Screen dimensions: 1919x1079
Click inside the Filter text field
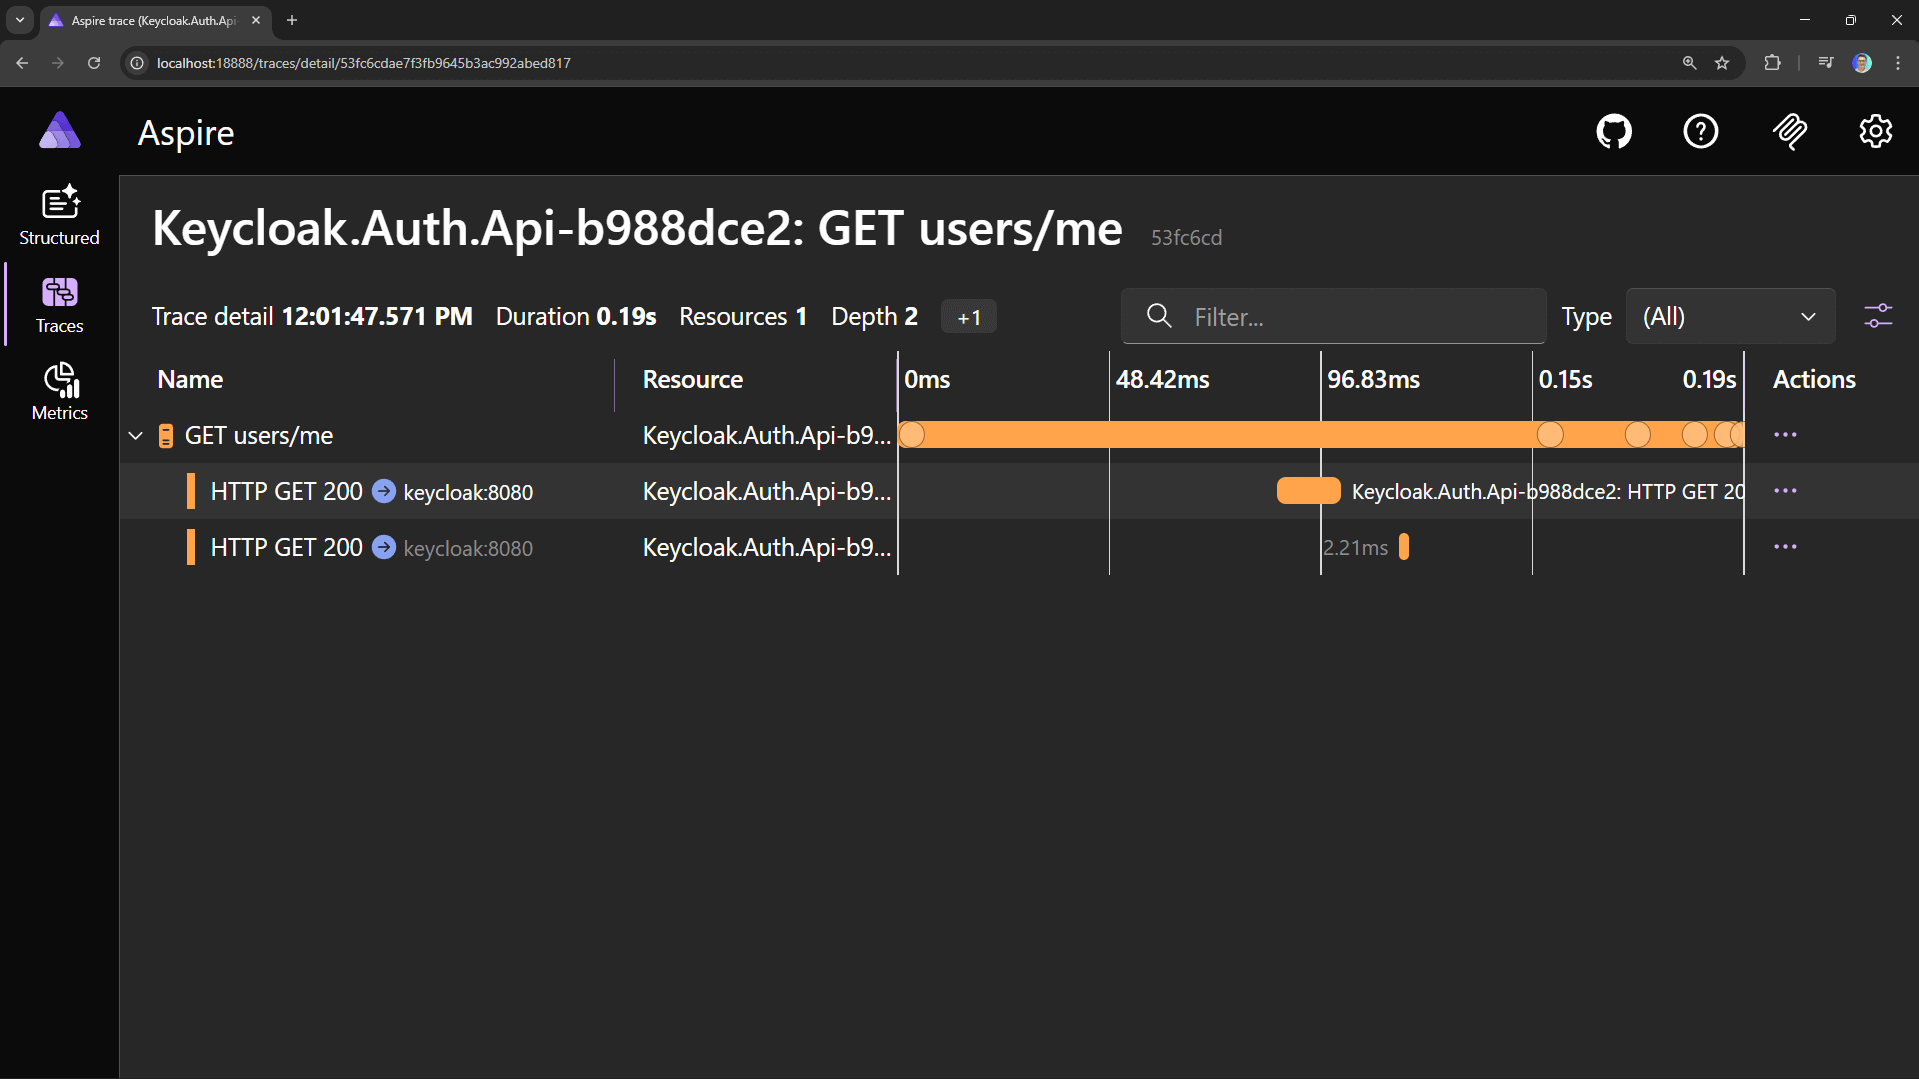pyautogui.click(x=1340, y=316)
